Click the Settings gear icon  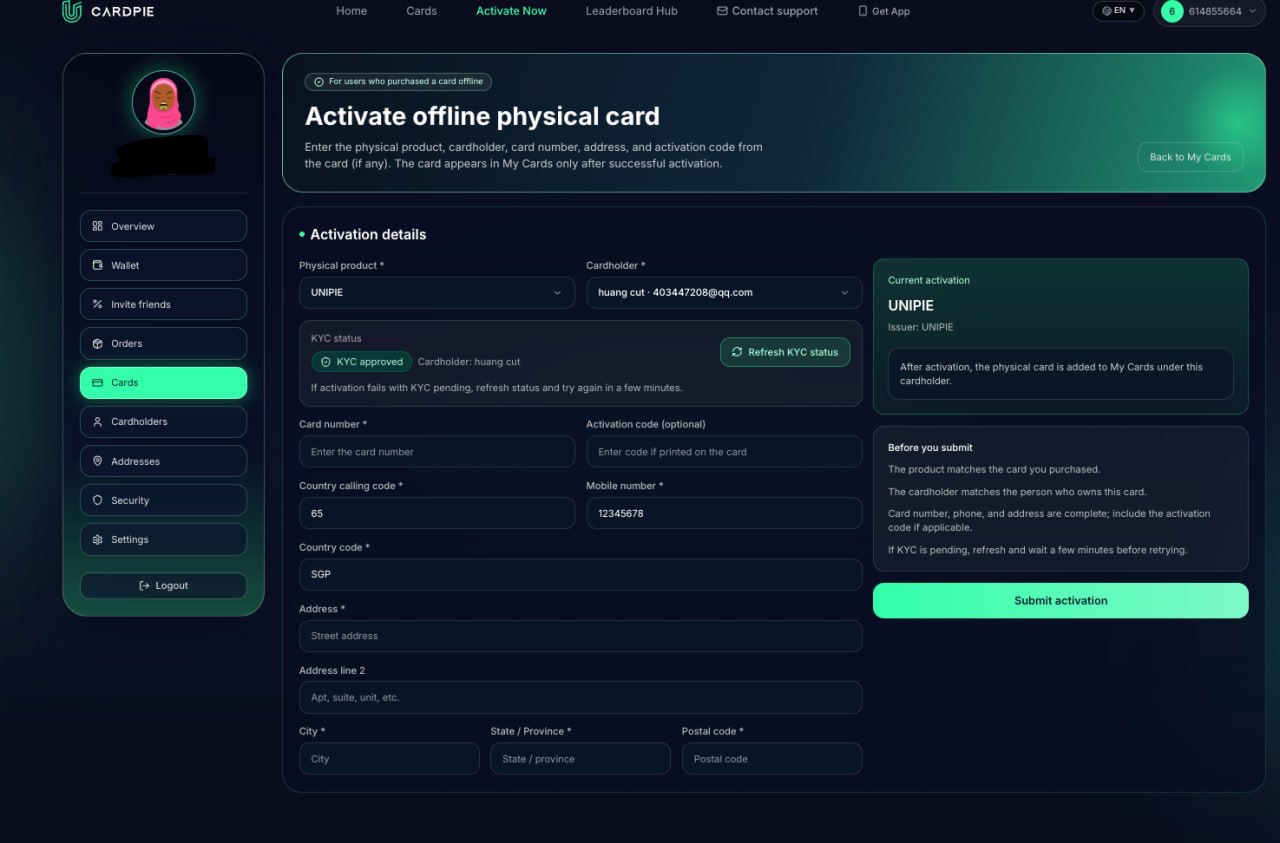[x=97, y=539]
